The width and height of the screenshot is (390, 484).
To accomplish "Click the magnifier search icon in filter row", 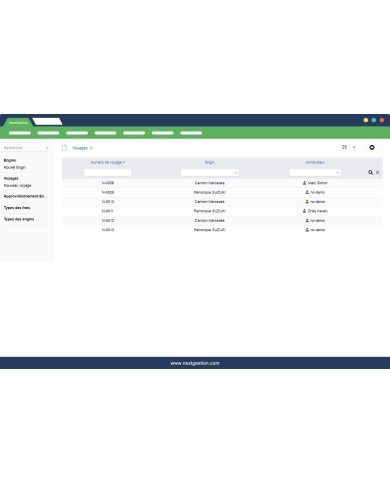I will [x=370, y=172].
